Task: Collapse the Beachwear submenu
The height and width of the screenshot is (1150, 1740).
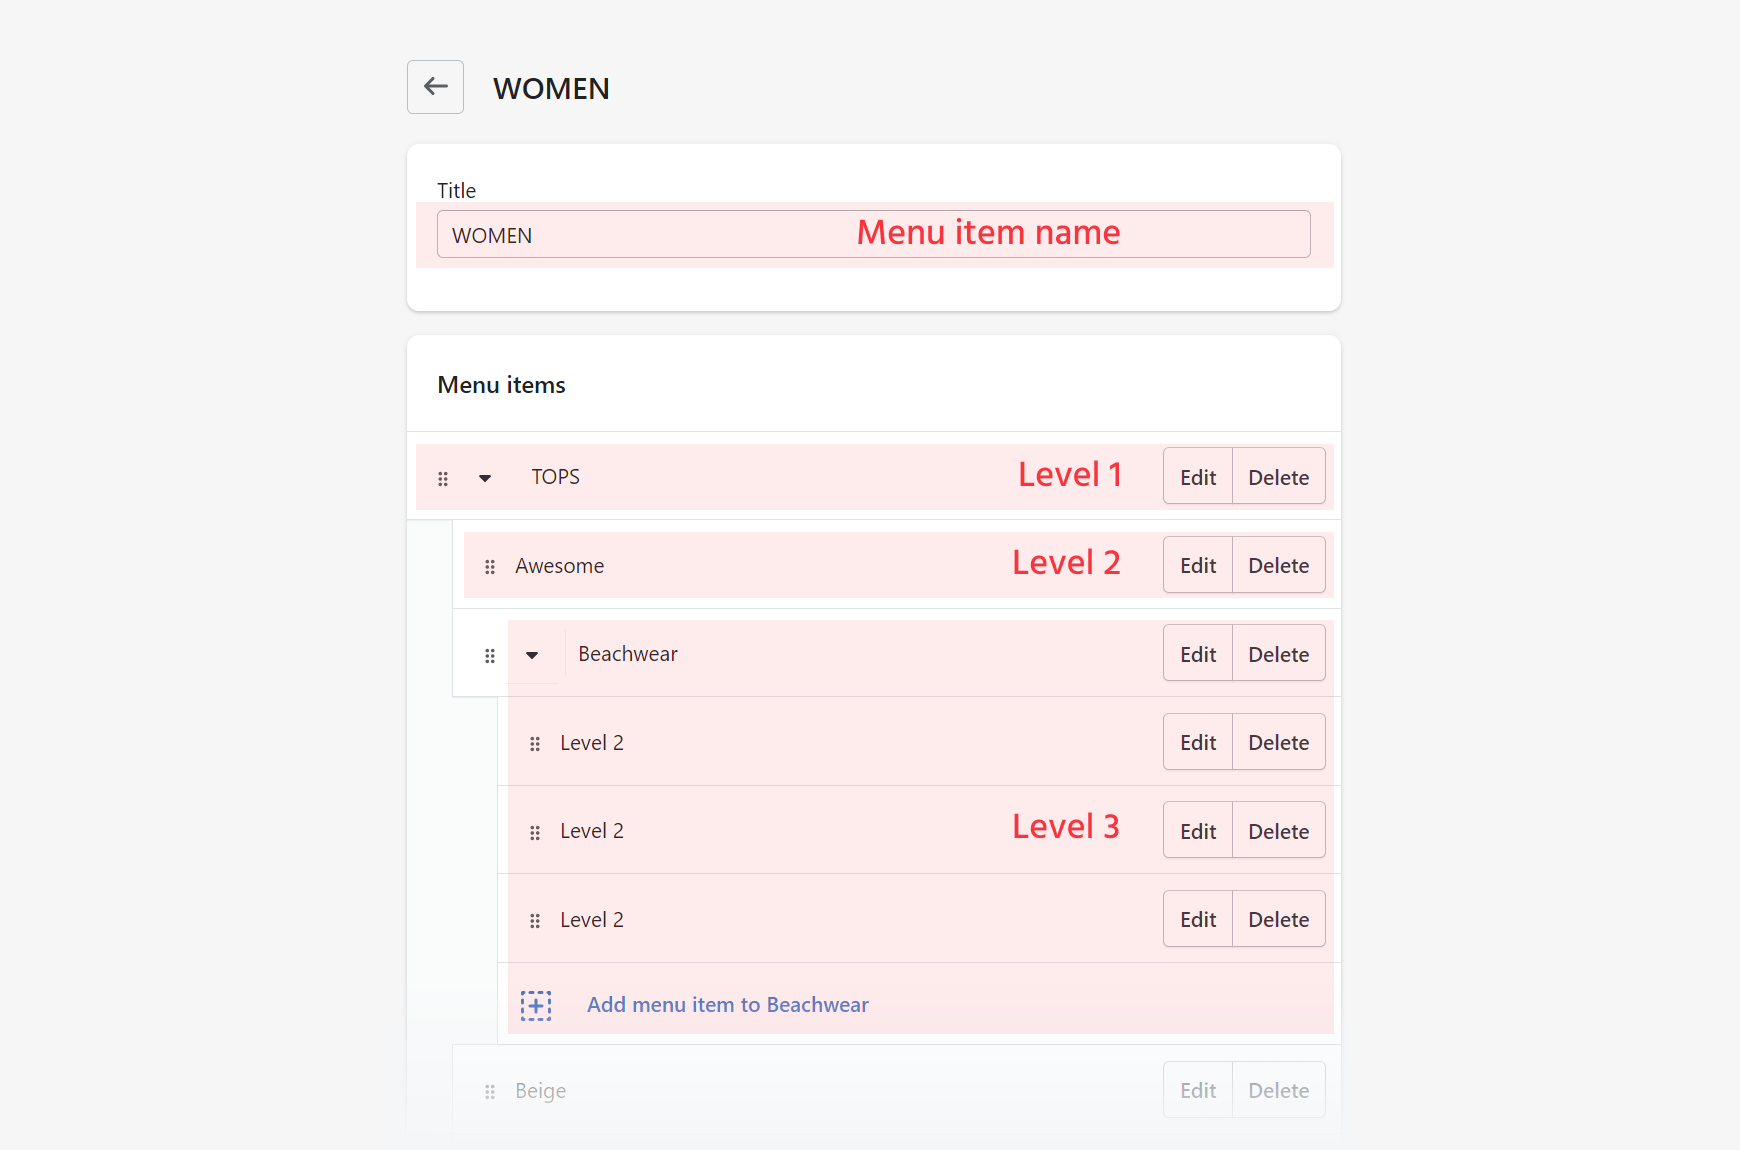Action: click(532, 656)
